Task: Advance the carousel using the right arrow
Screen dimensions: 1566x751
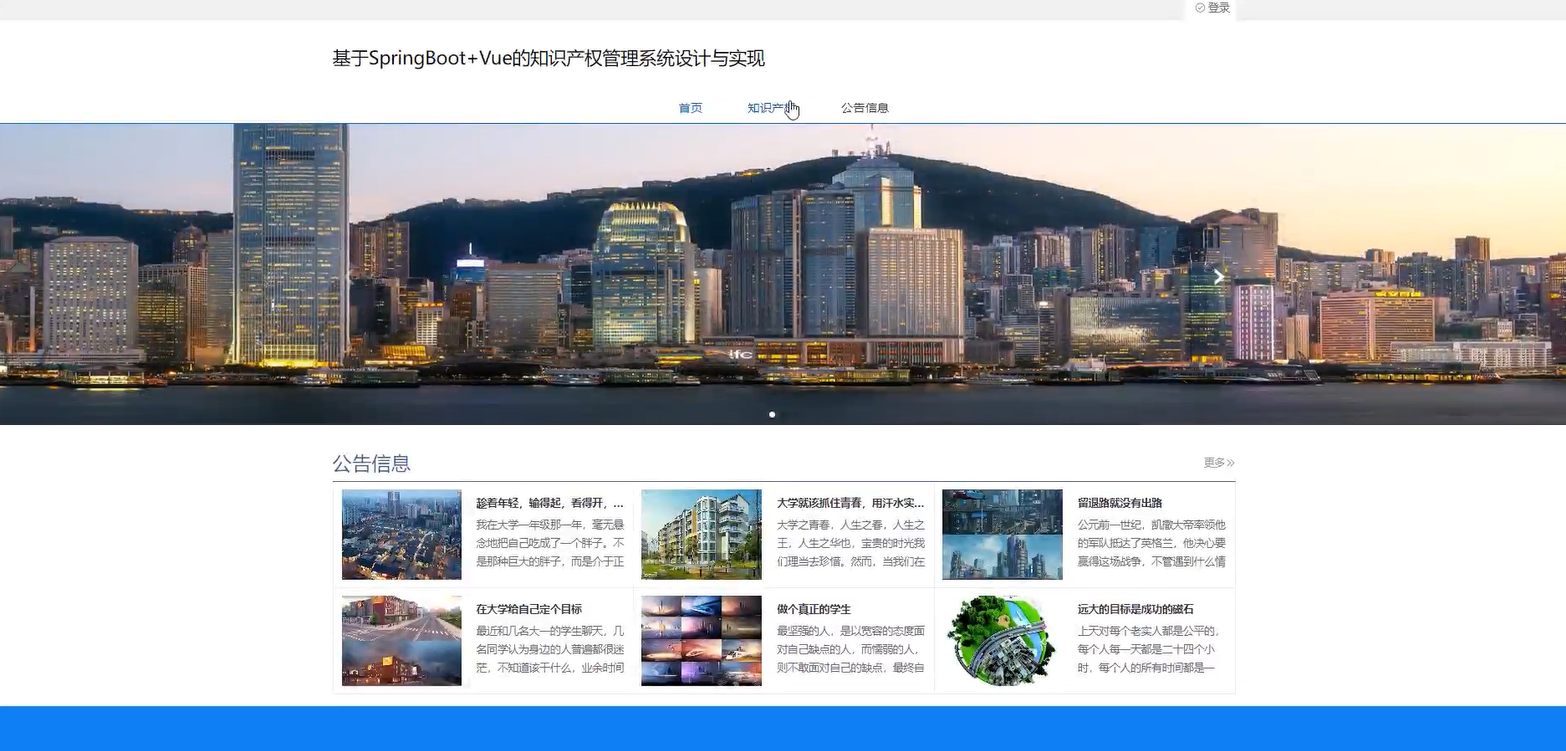Action: click(x=1216, y=276)
